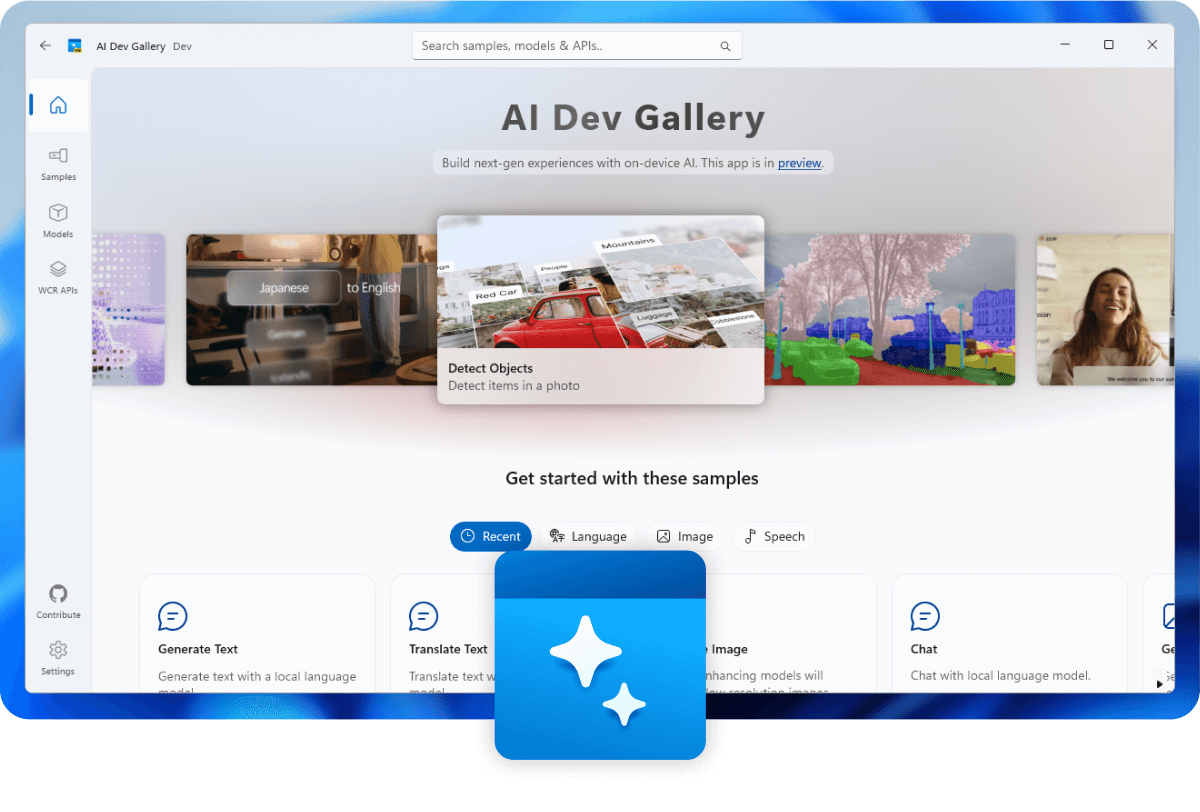Viewport: 1200px width, 812px height.
Task: Toggle the Language sample filter
Action: [589, 536]
